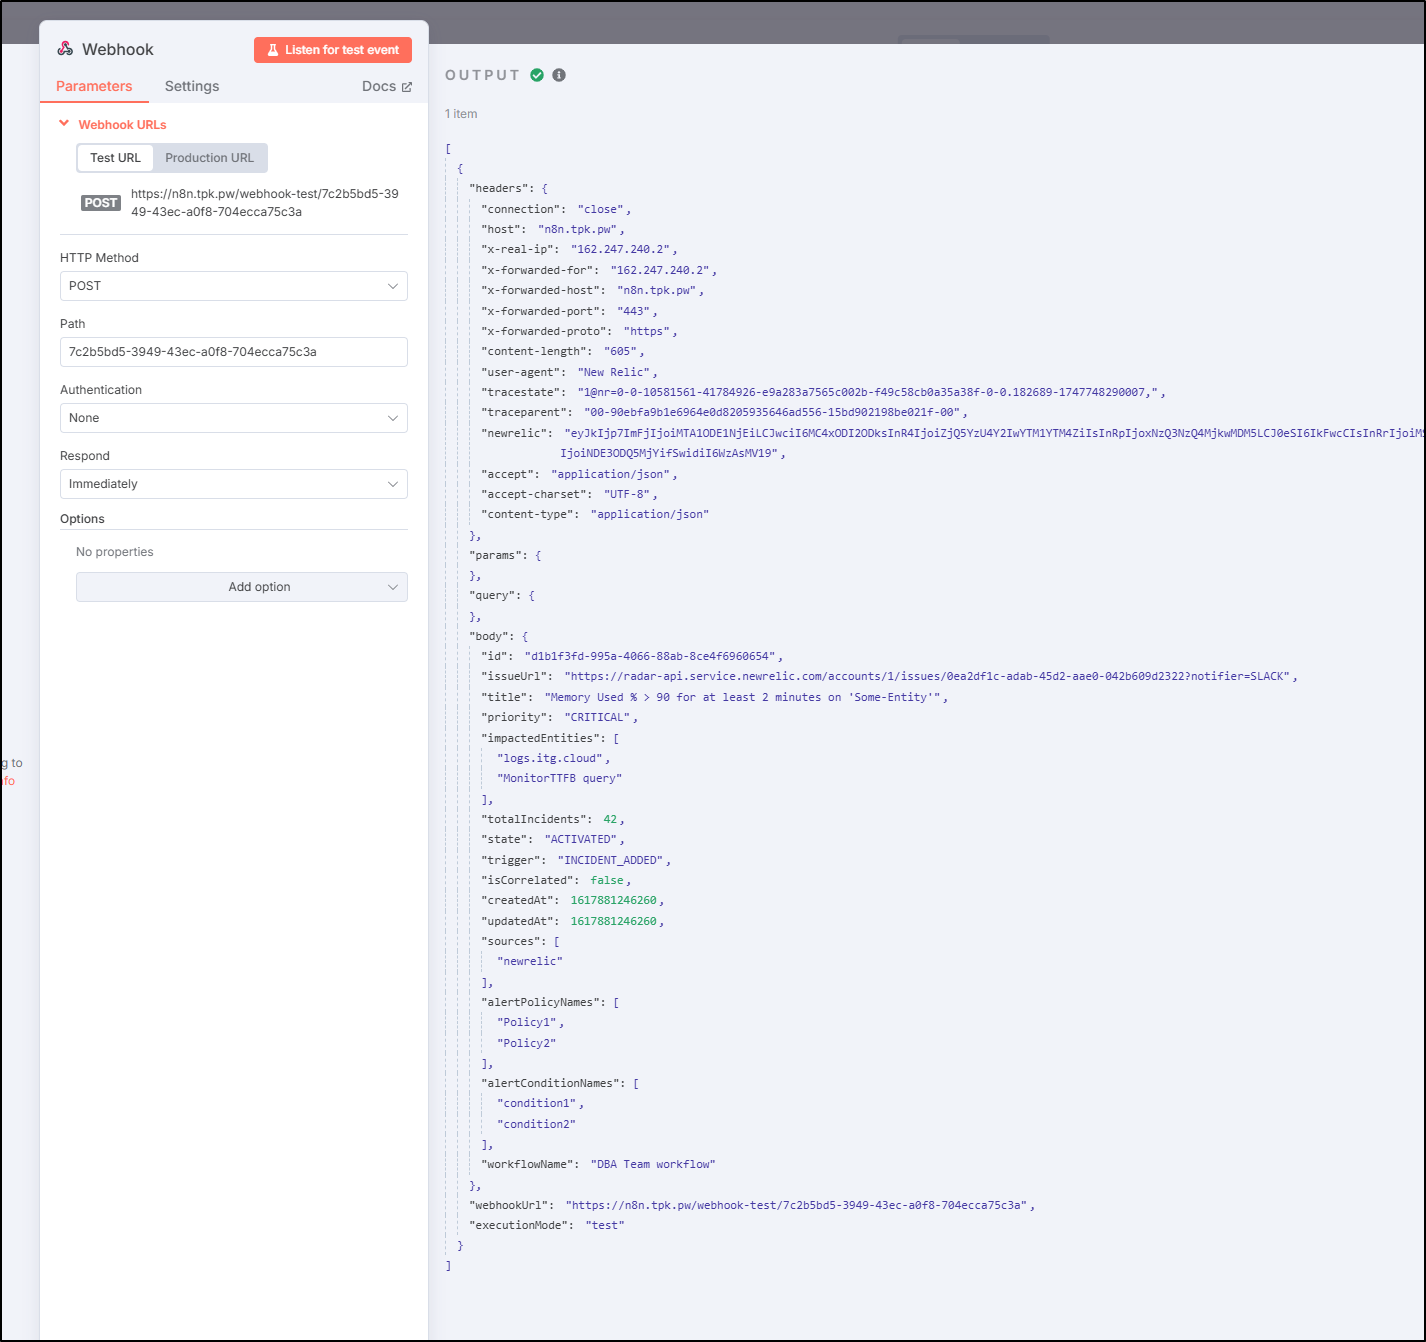Click the Path input field
Image resolution: width=1426 pixels, height=1342 pixels.
point(234,352)
